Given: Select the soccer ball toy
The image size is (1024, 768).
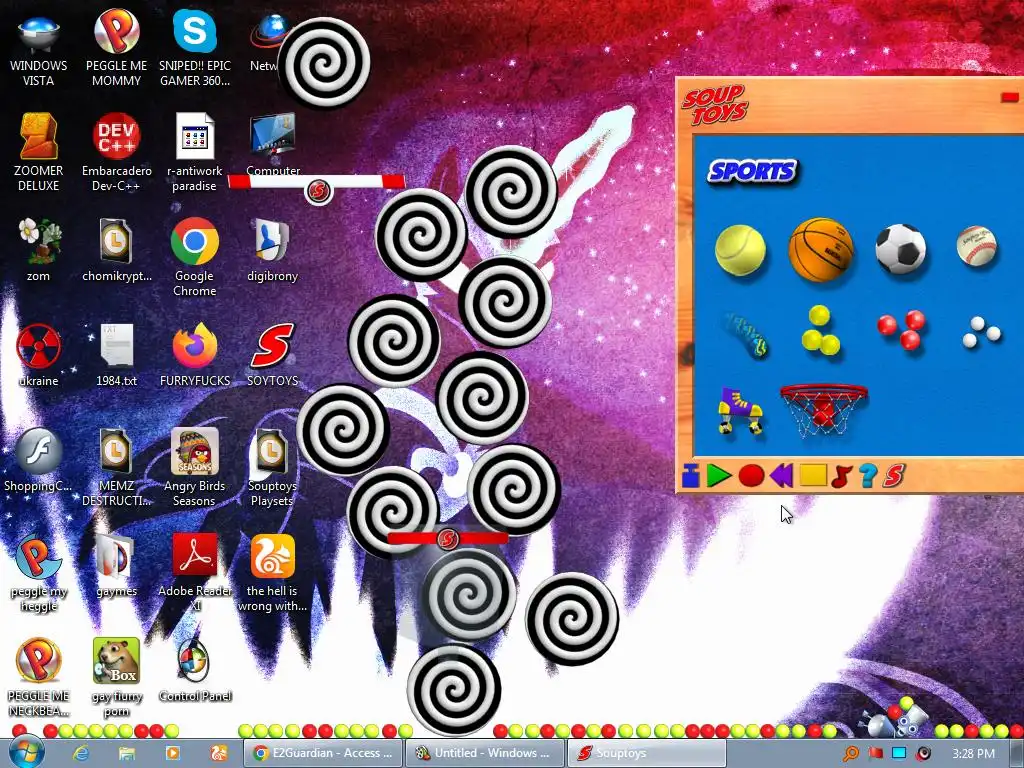Looking at the screenshot, I should [901, 249].
